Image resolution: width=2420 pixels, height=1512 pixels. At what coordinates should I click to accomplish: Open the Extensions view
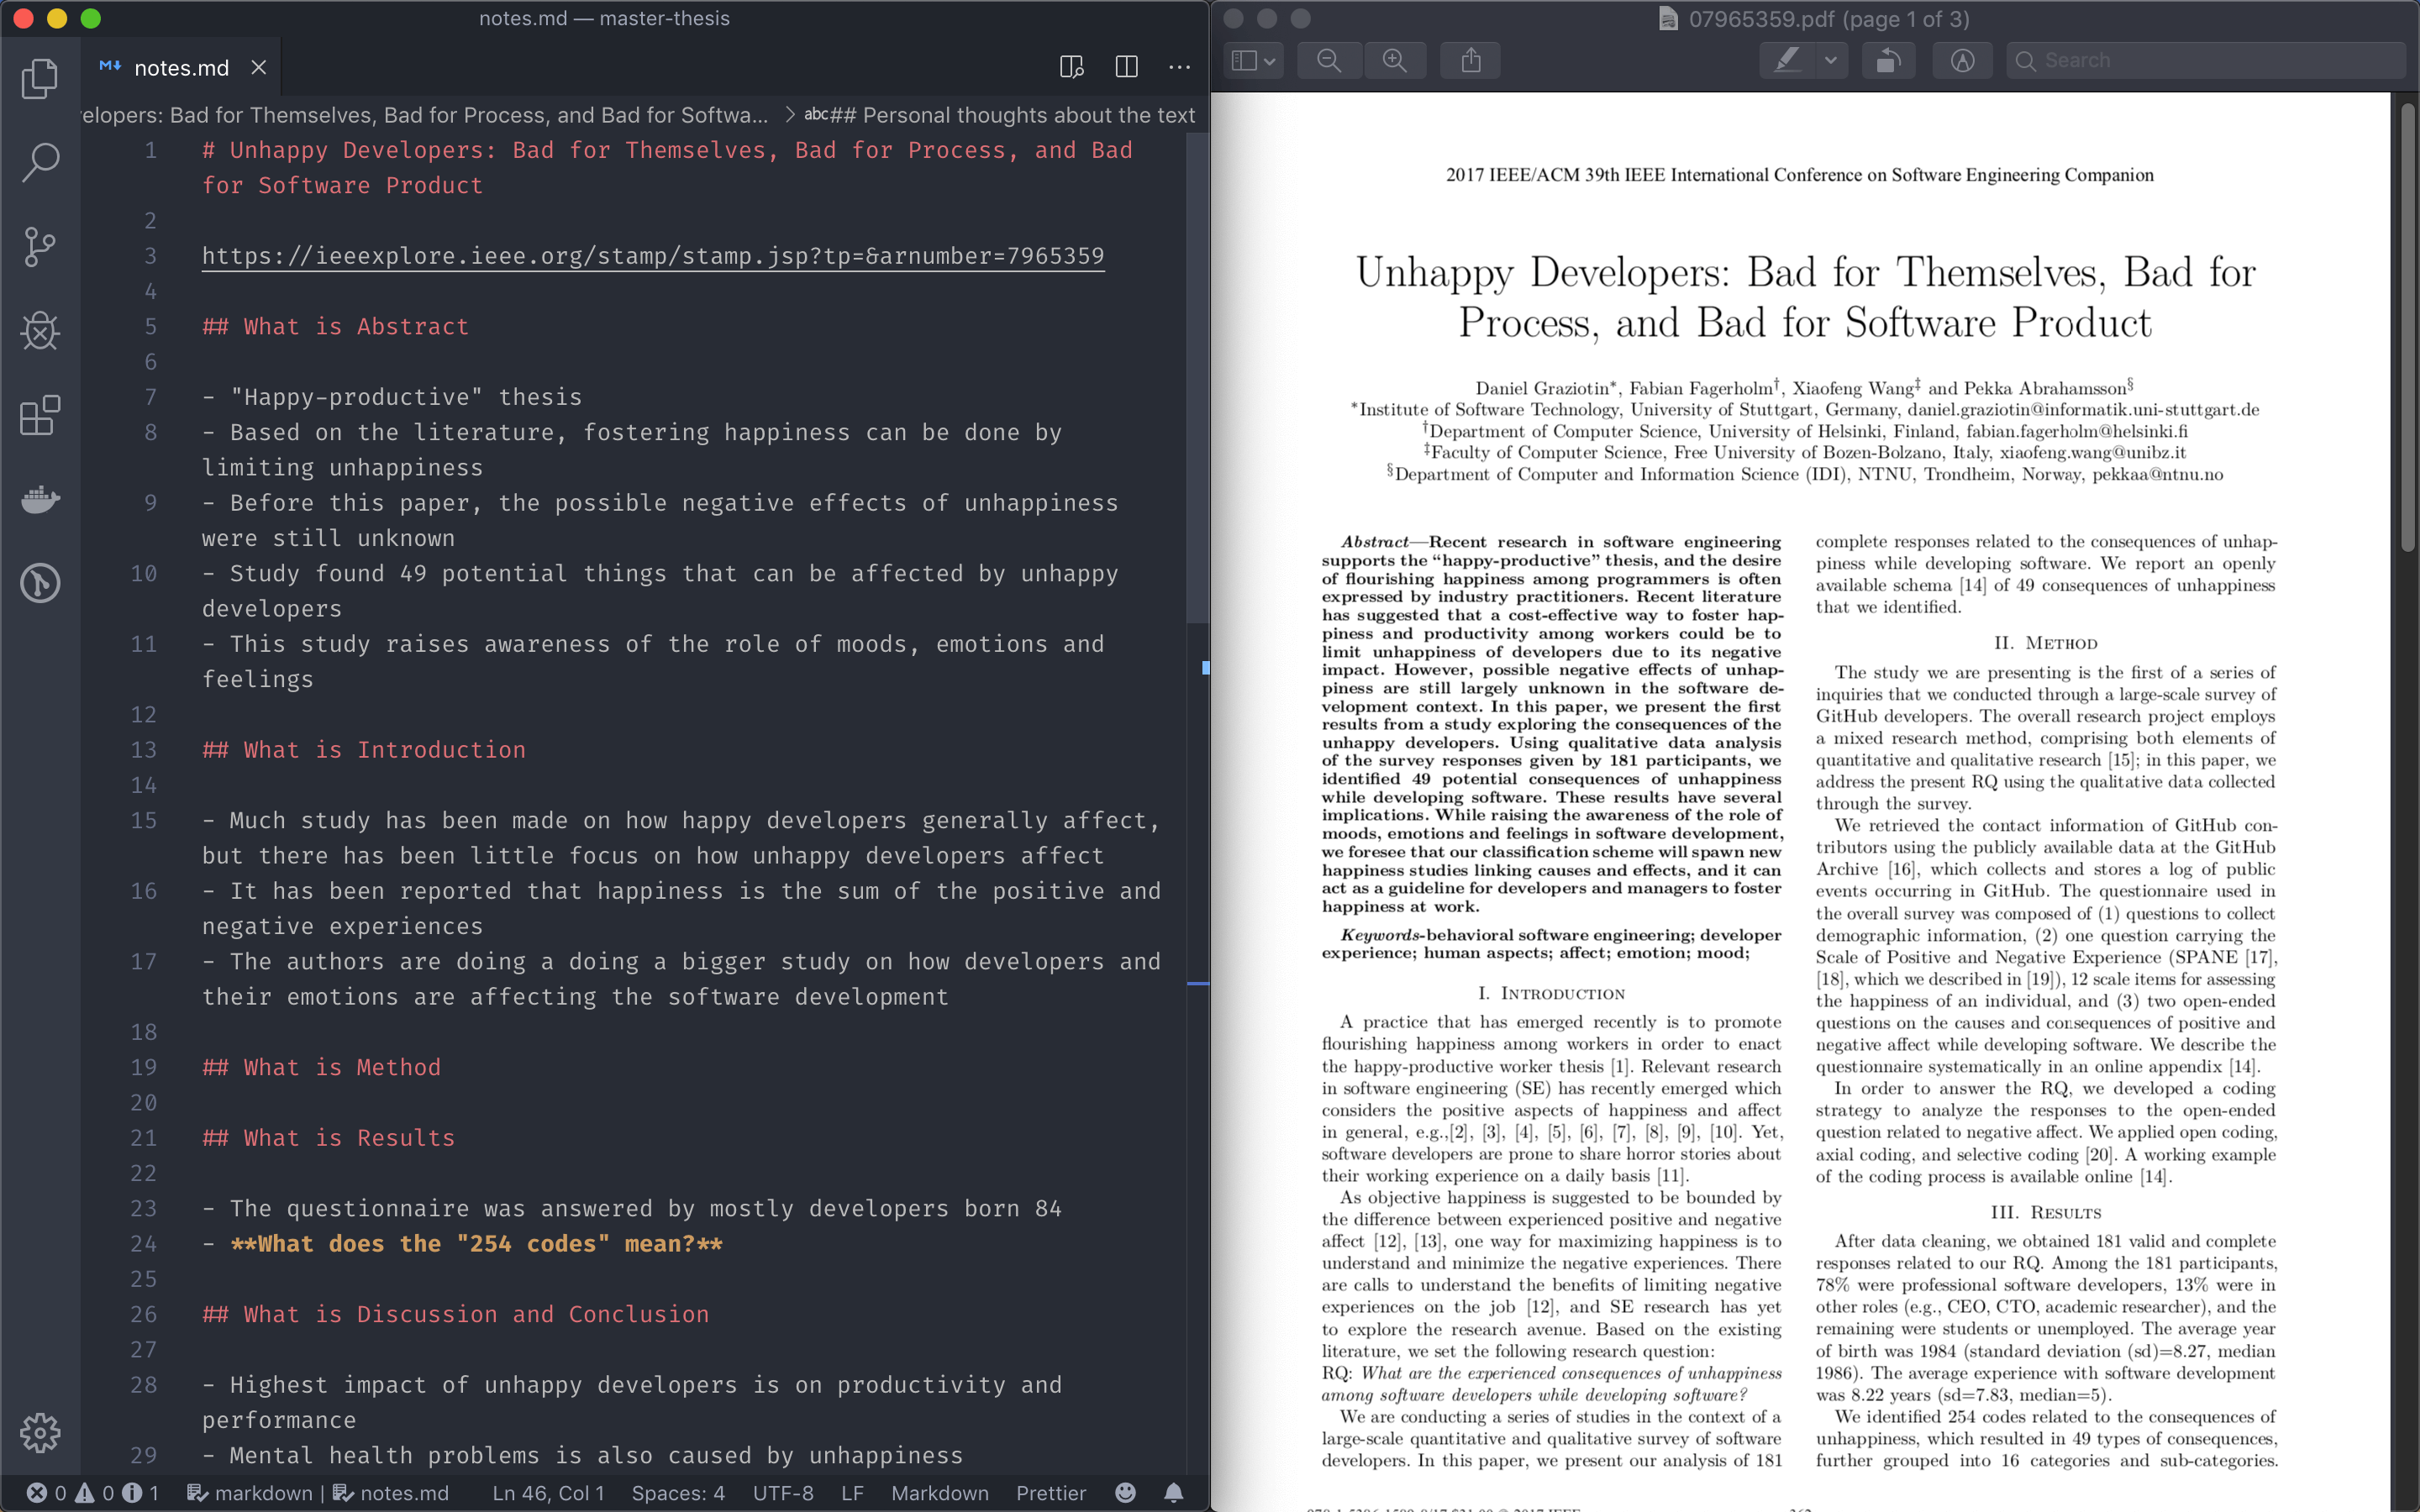pos(40,416)
